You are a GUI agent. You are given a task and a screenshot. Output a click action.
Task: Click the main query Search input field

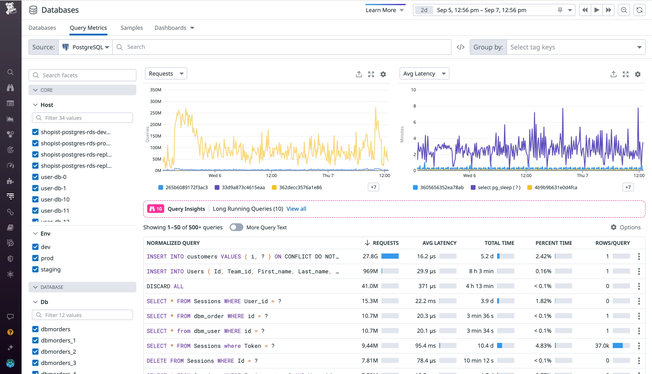coord(282,47)
